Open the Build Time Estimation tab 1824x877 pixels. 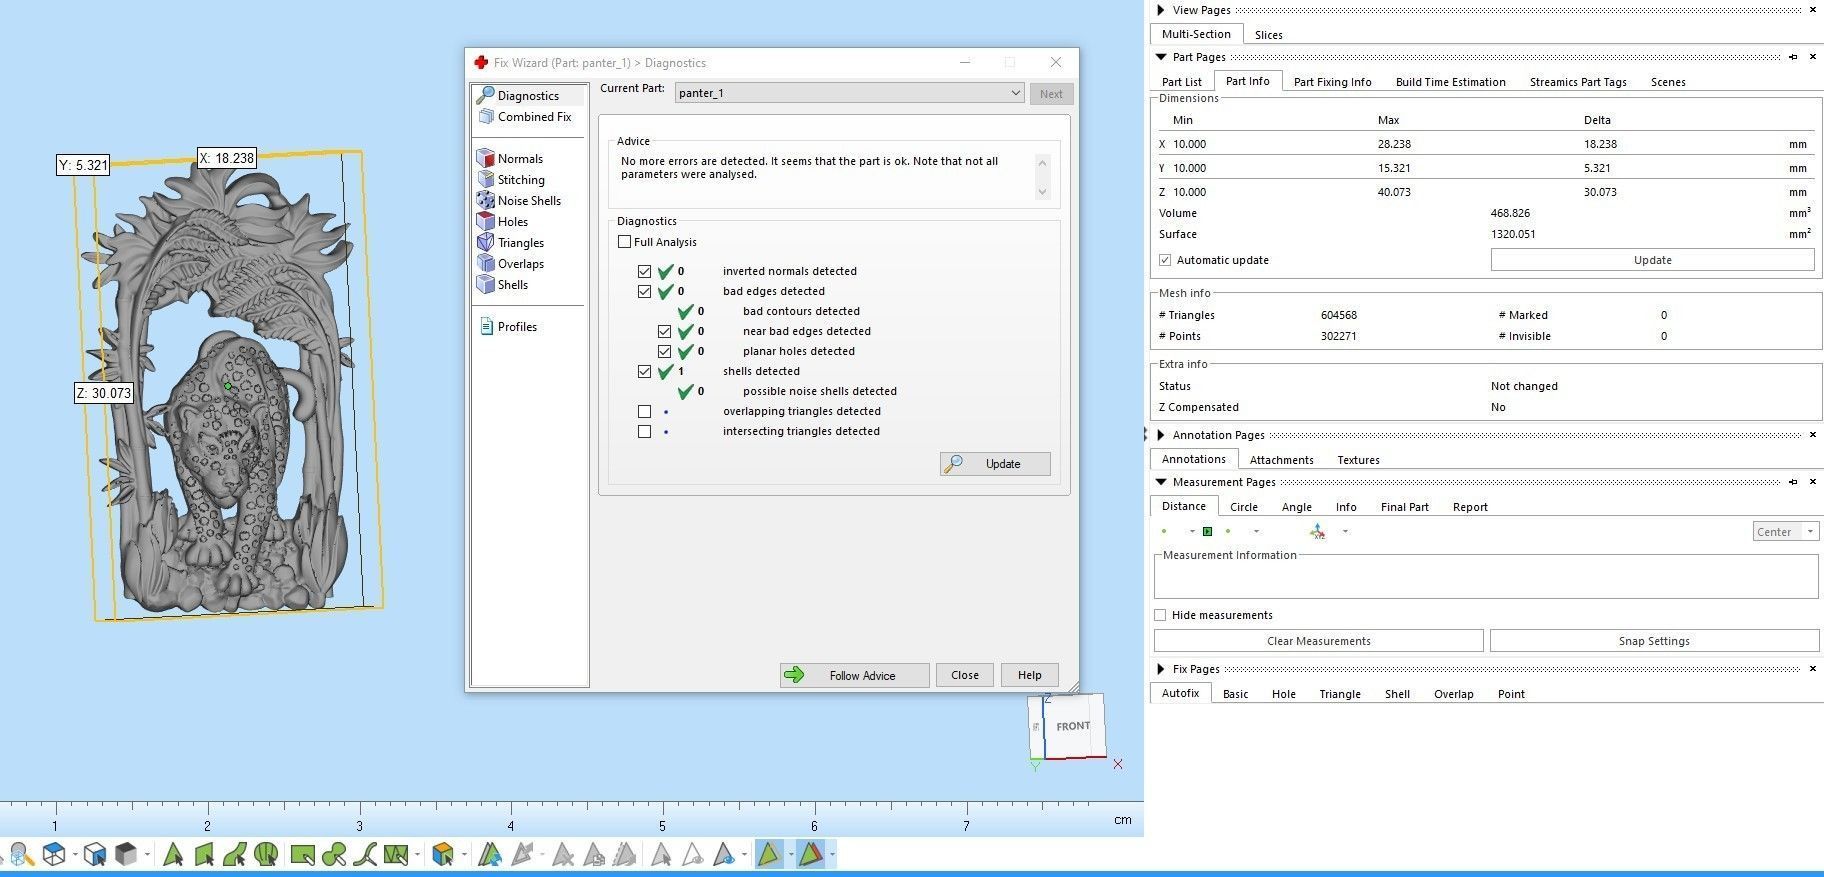click(1450, 82)
